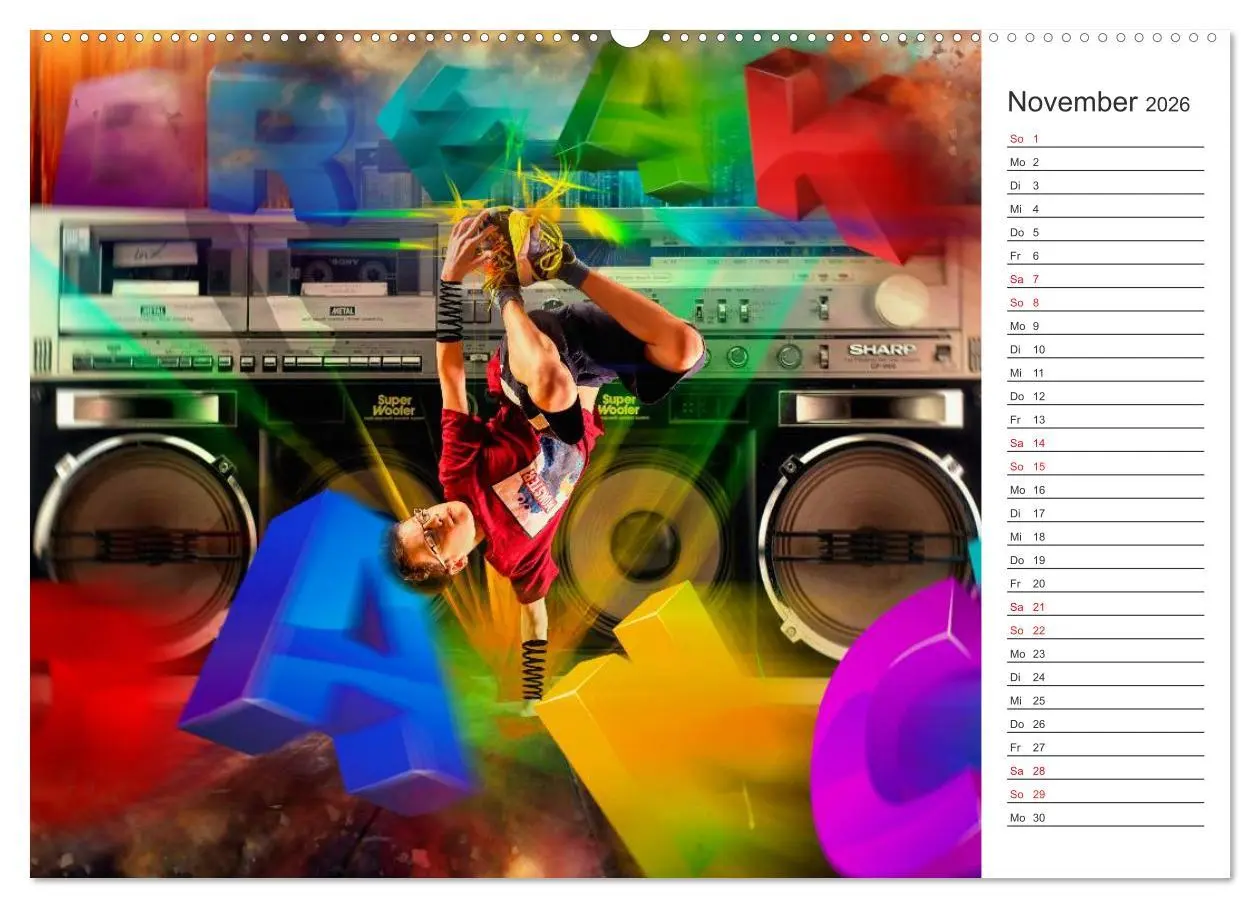
Task: Click the Mo 30 calendar row
Action: (1105, 818)
